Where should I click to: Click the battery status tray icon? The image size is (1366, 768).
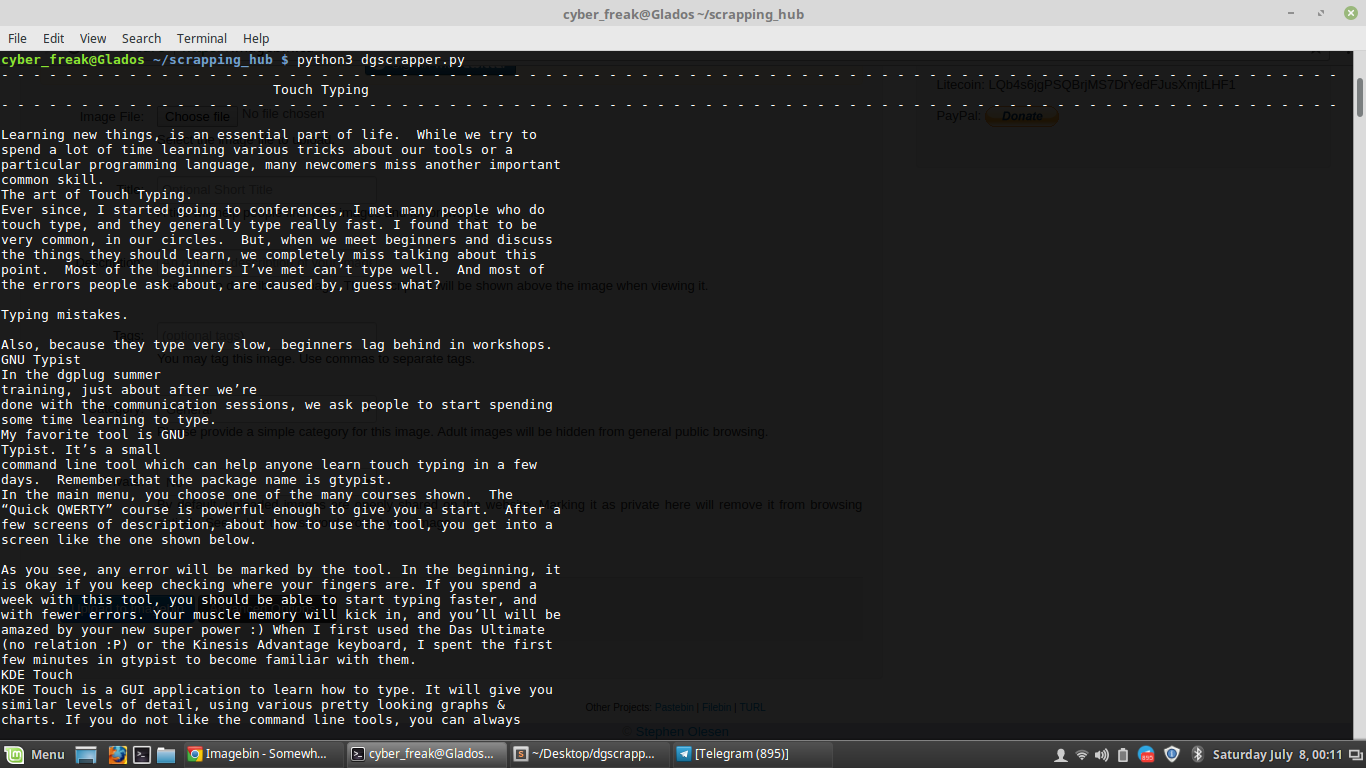pos(1123,754)
